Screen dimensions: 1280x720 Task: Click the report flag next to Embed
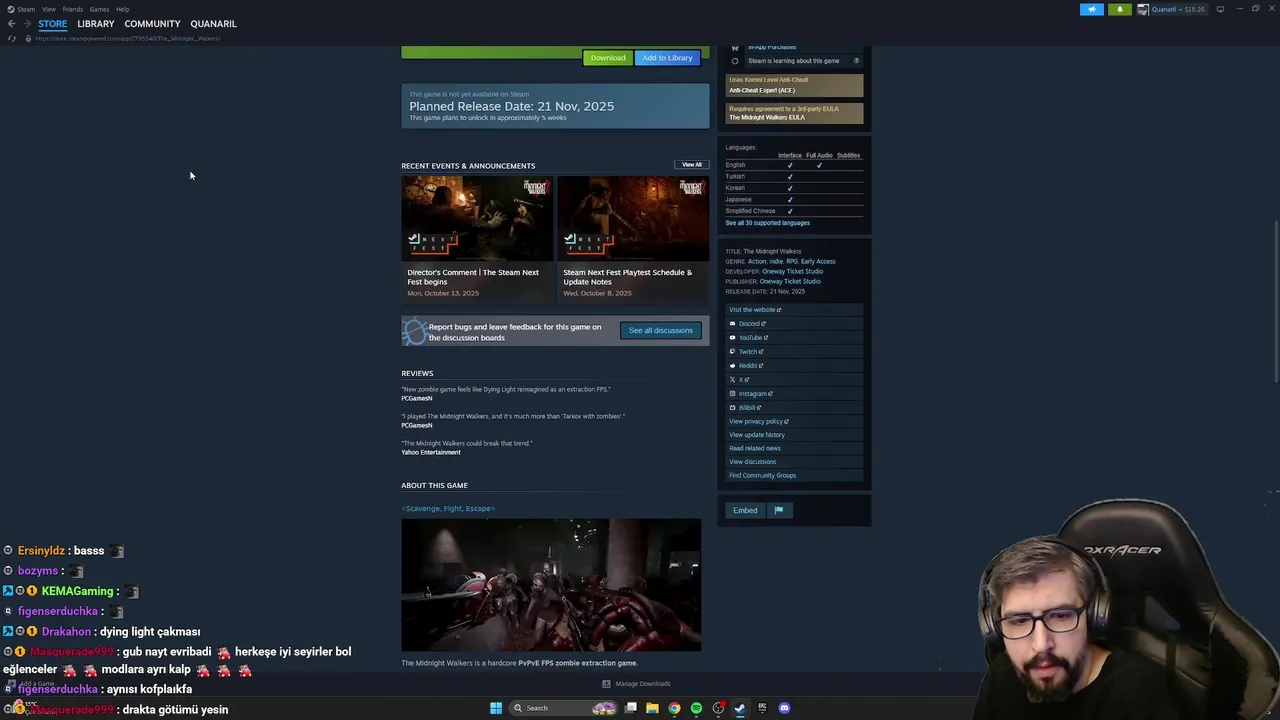[x=778, y=510]
